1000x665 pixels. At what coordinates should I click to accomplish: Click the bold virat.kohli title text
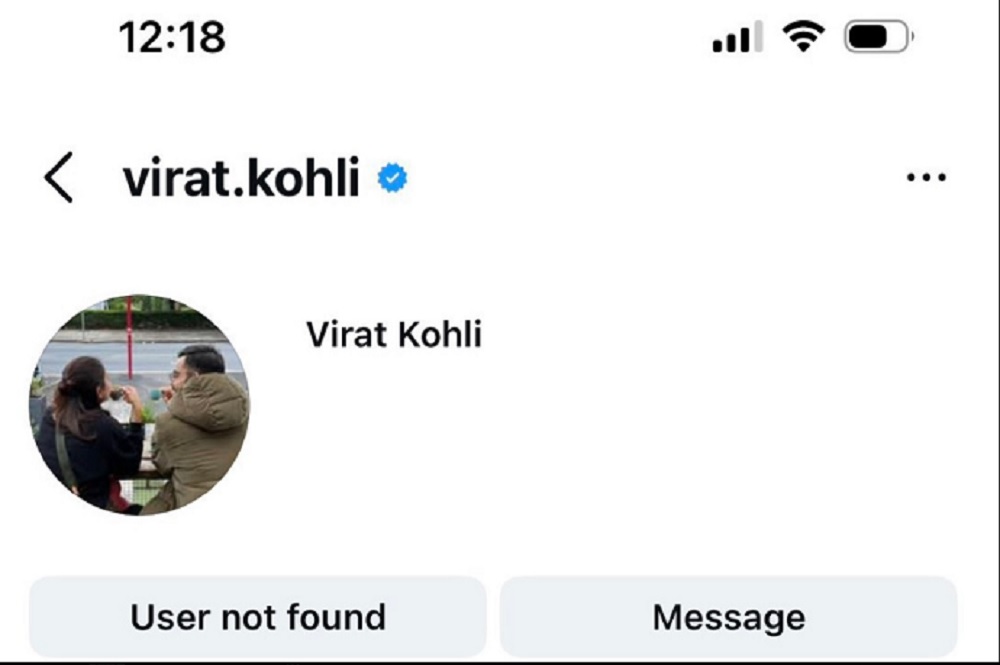241,179
